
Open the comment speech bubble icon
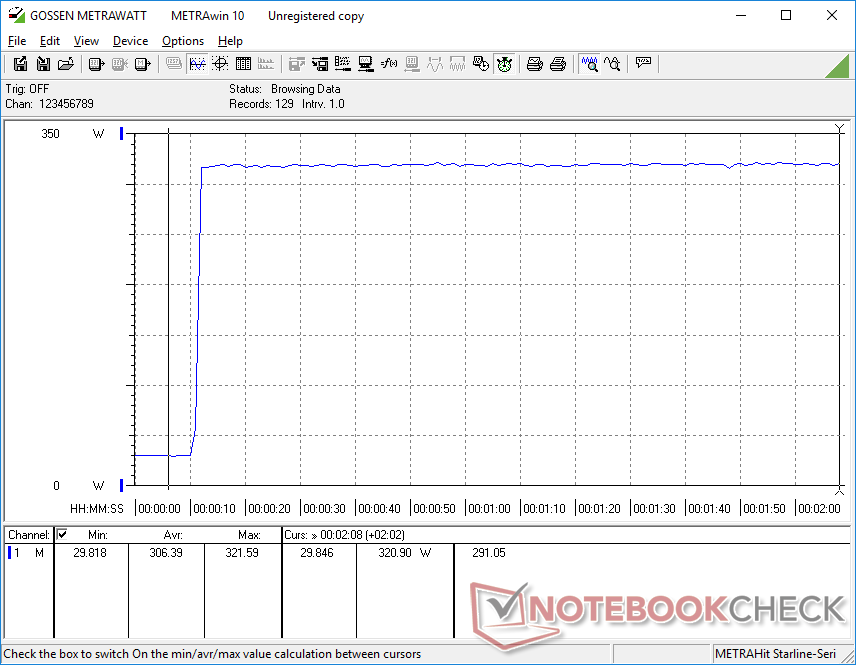[x=643, y=63]
